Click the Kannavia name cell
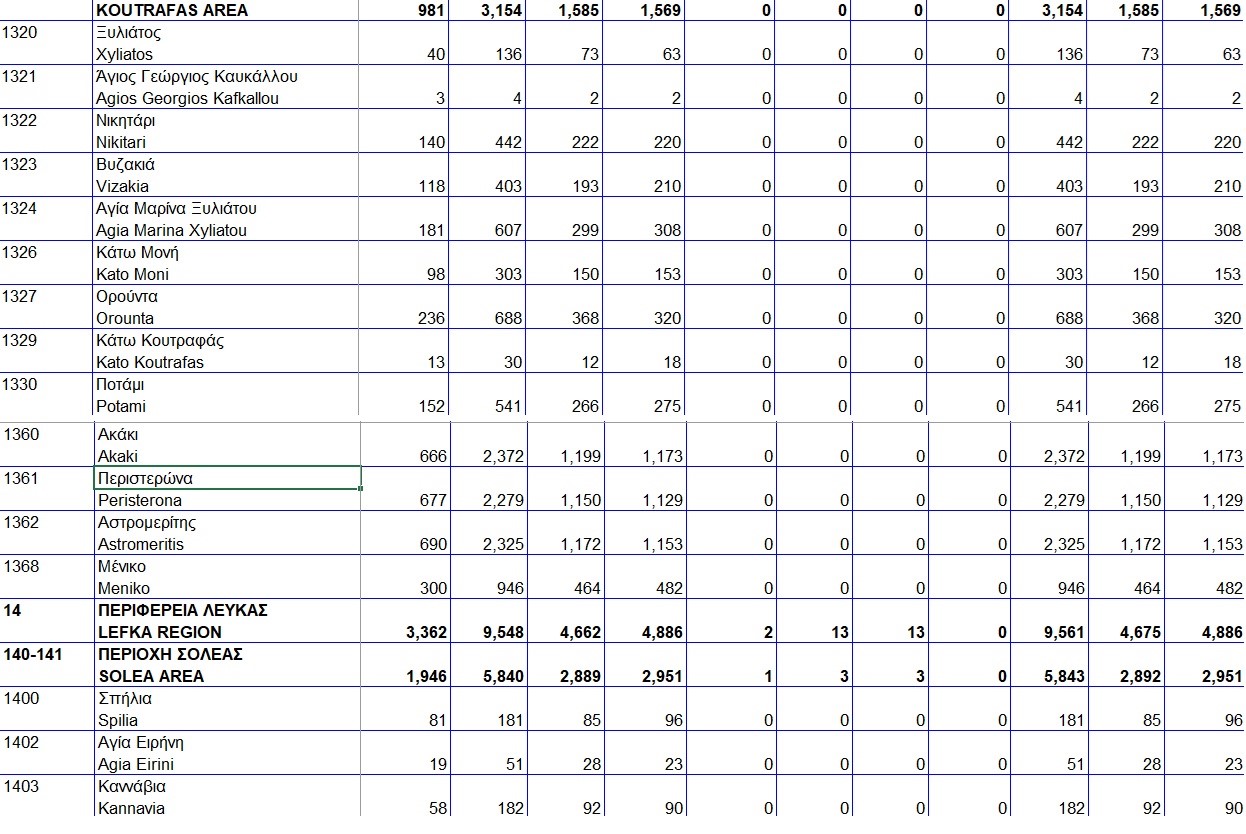 (131, 808)
